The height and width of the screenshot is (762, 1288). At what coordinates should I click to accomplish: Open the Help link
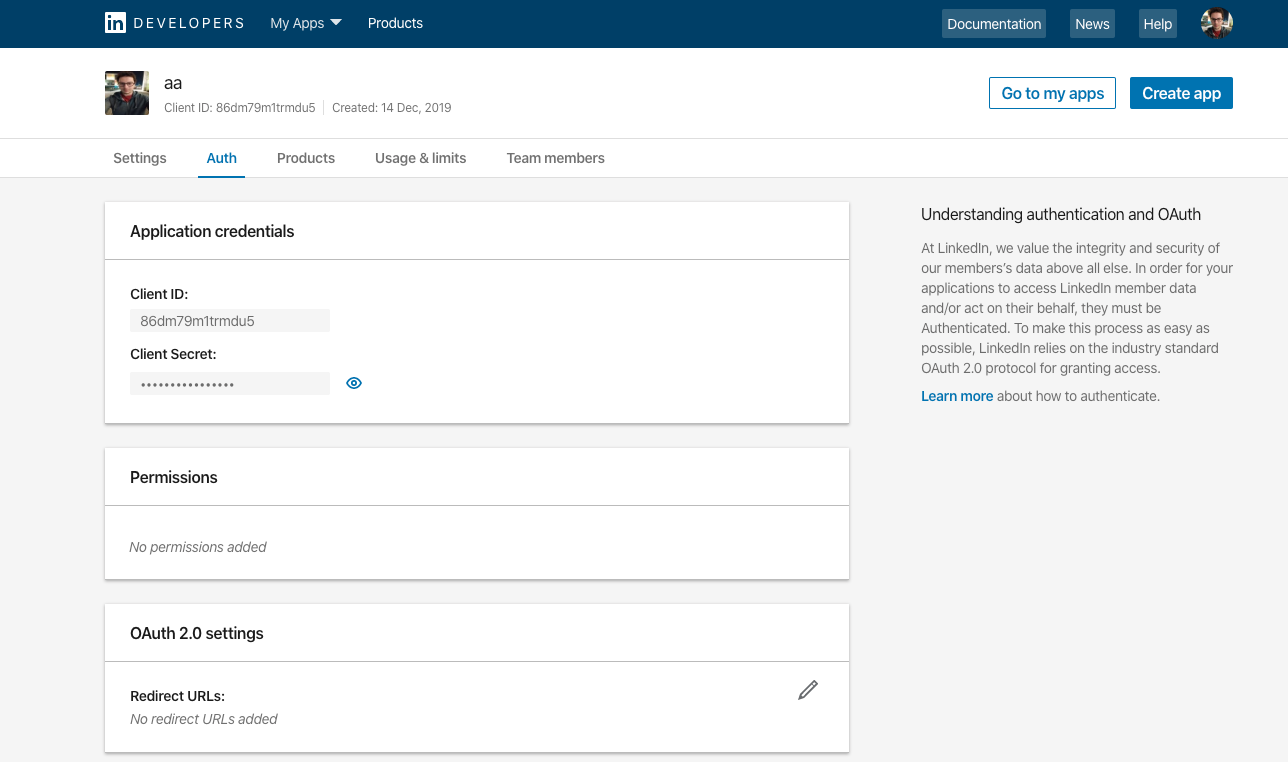[1157, 24]
